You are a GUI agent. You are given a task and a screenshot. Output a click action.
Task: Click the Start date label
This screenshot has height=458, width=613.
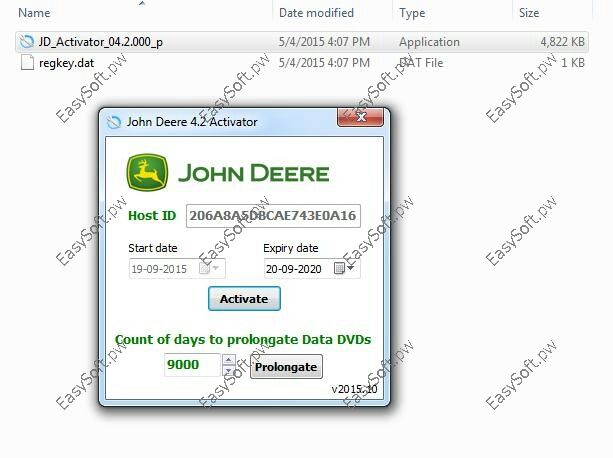(153, 248)
